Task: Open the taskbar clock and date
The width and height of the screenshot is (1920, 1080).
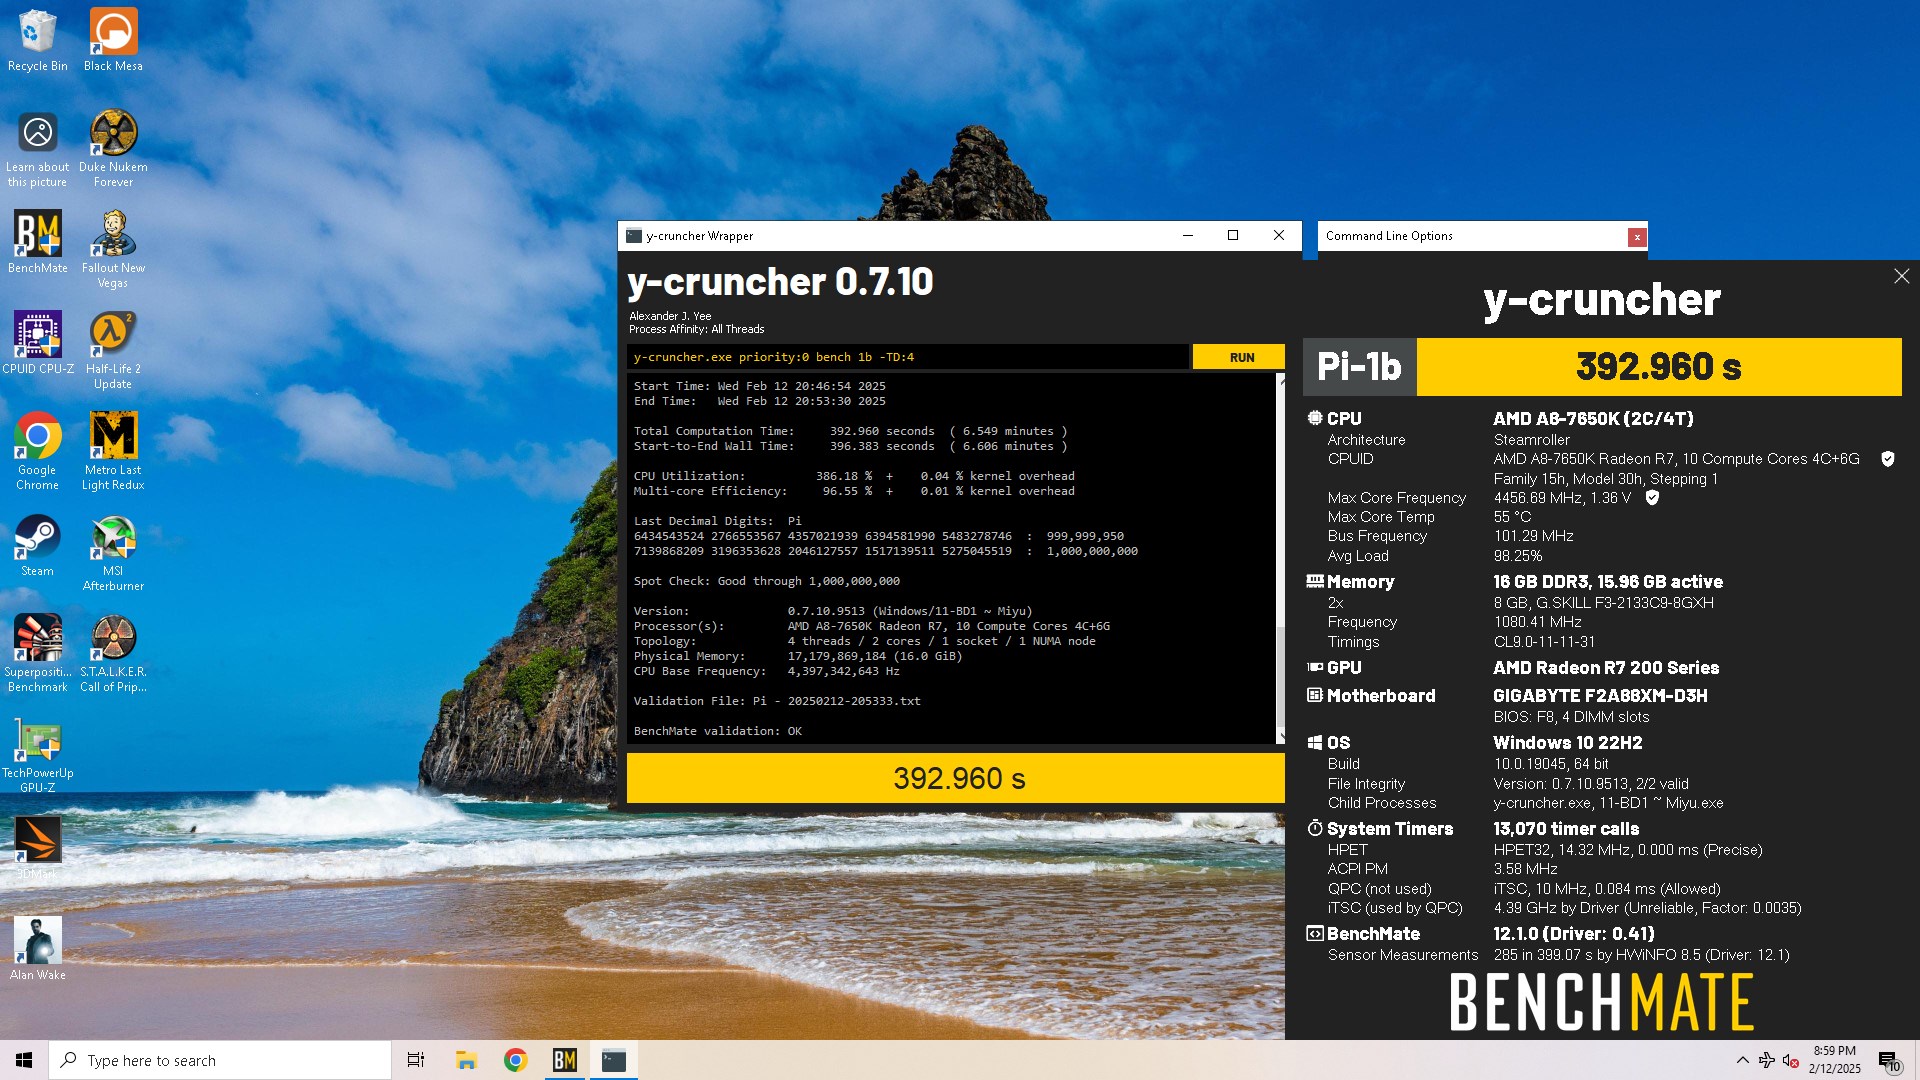Action: coord(1834,1060)
